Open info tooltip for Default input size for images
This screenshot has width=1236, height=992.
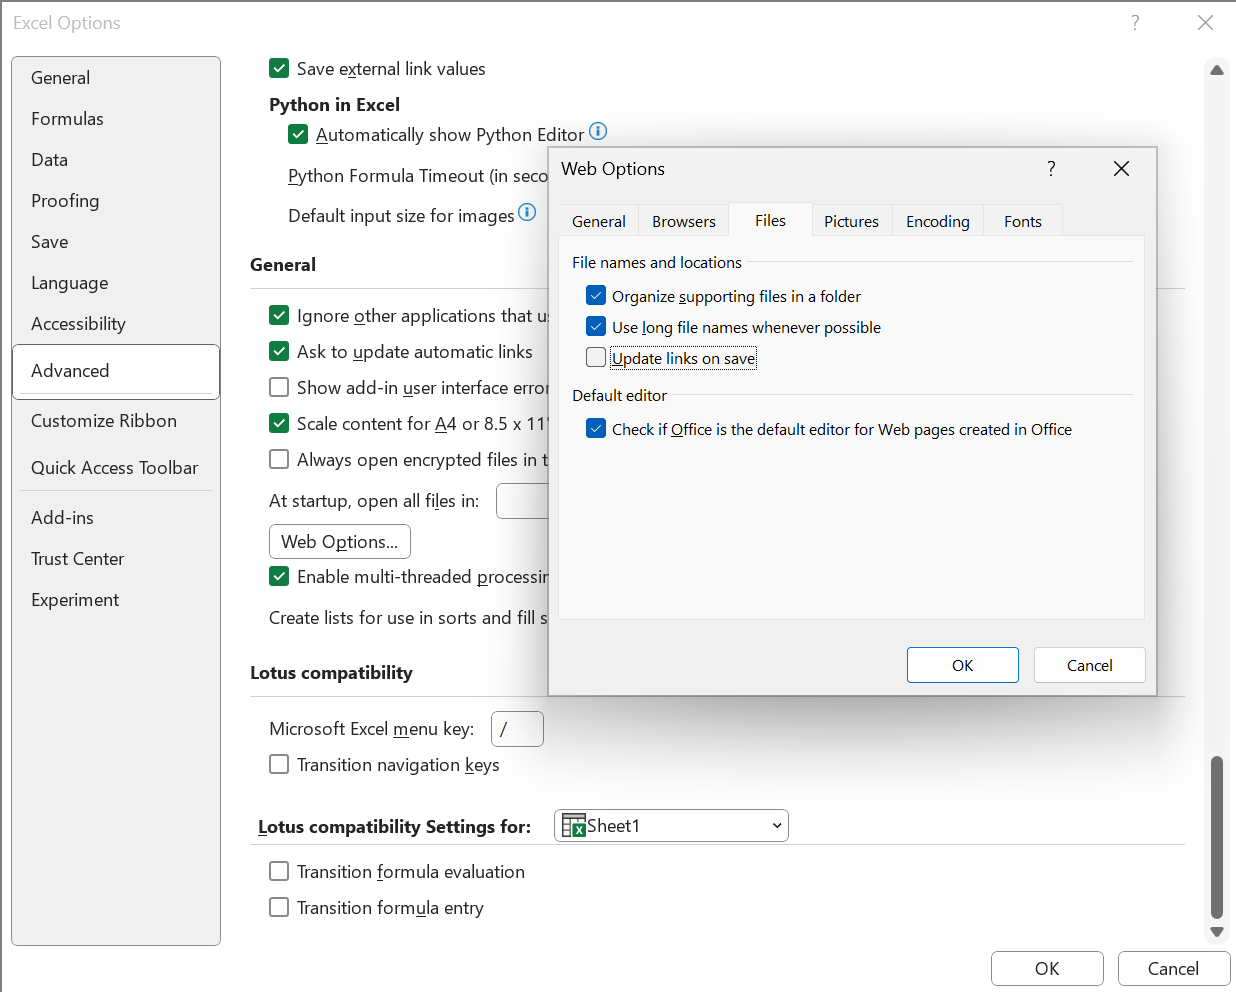coord(527,211)
